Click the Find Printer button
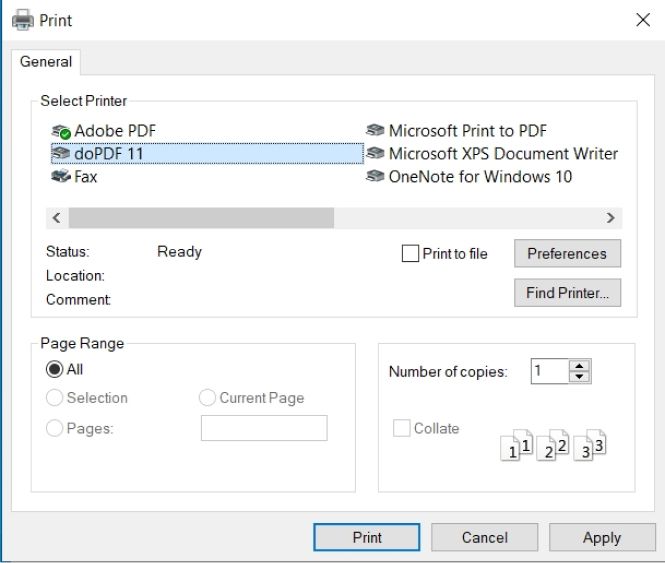This screenshot has width=665, height=563. [567, 293]
